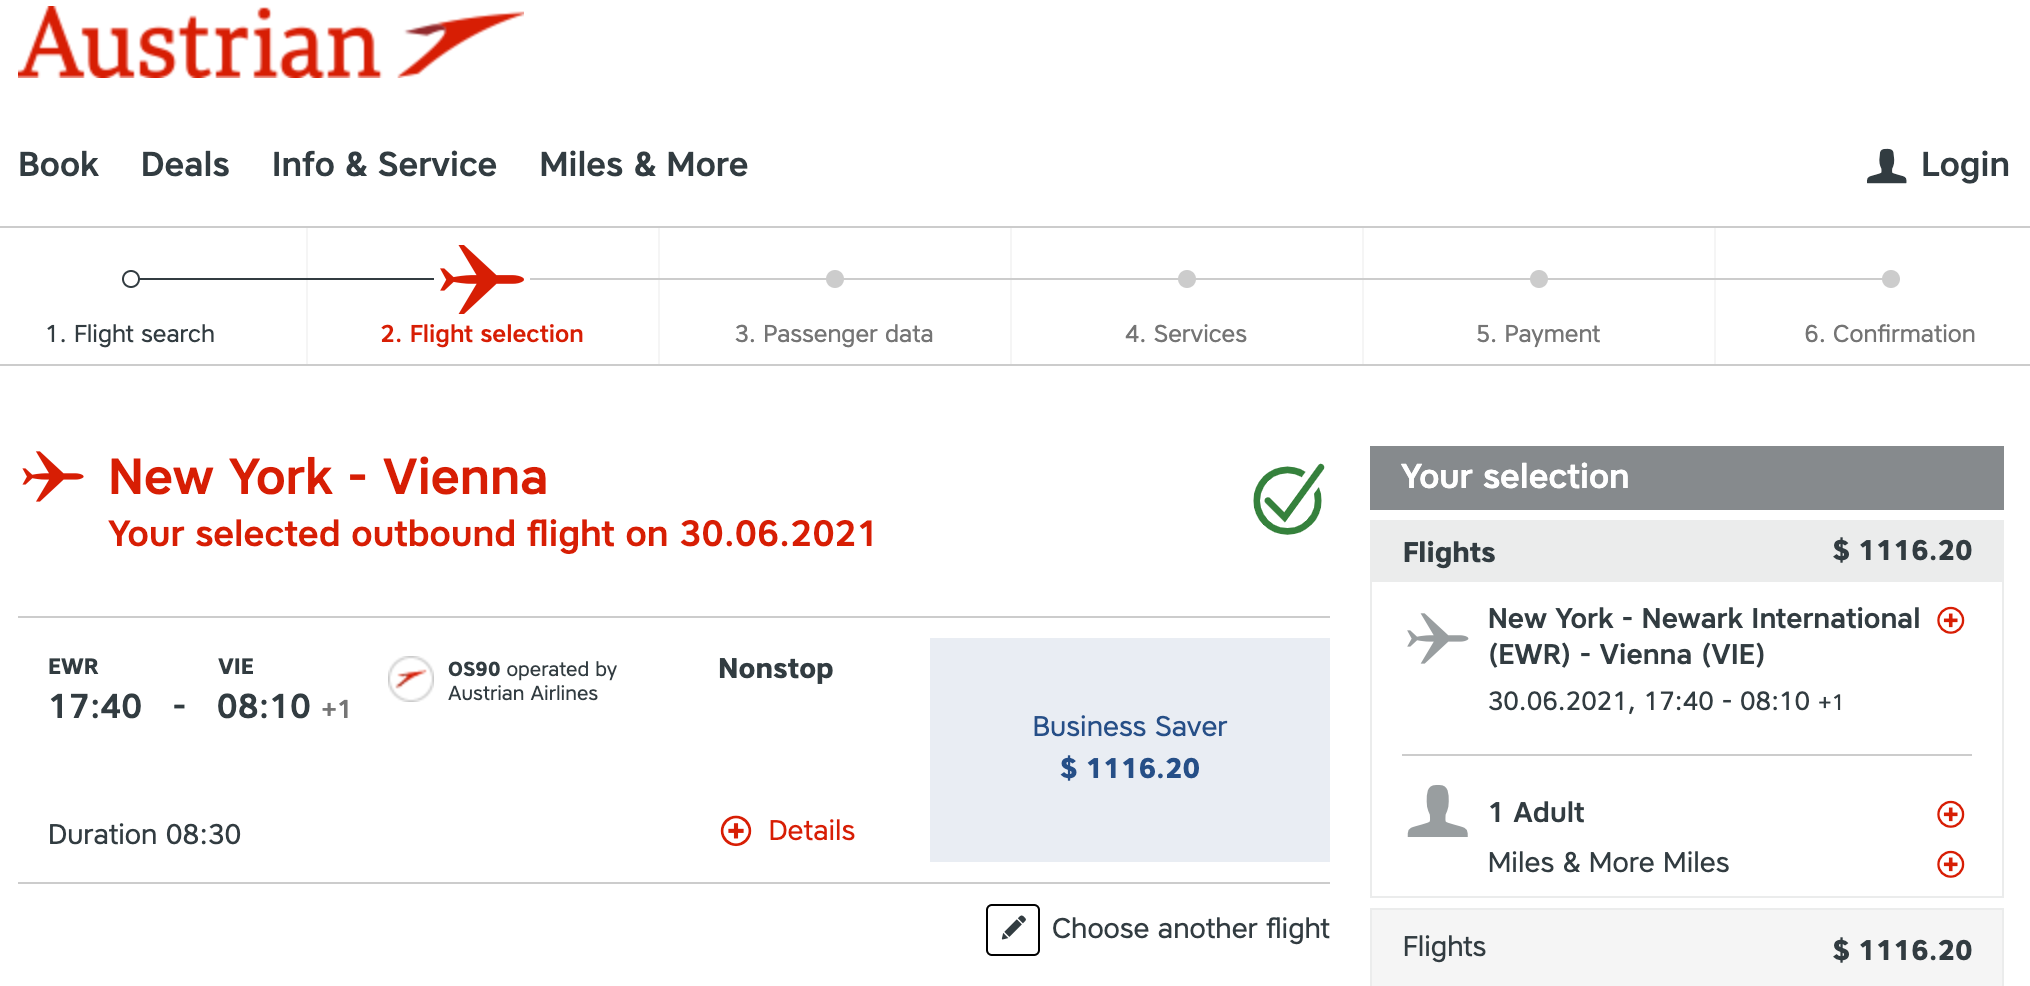Viewport: 2030px width, 986px height.
Task: Click the grey airplane icon in Your selection
Action: [1437, 637]
